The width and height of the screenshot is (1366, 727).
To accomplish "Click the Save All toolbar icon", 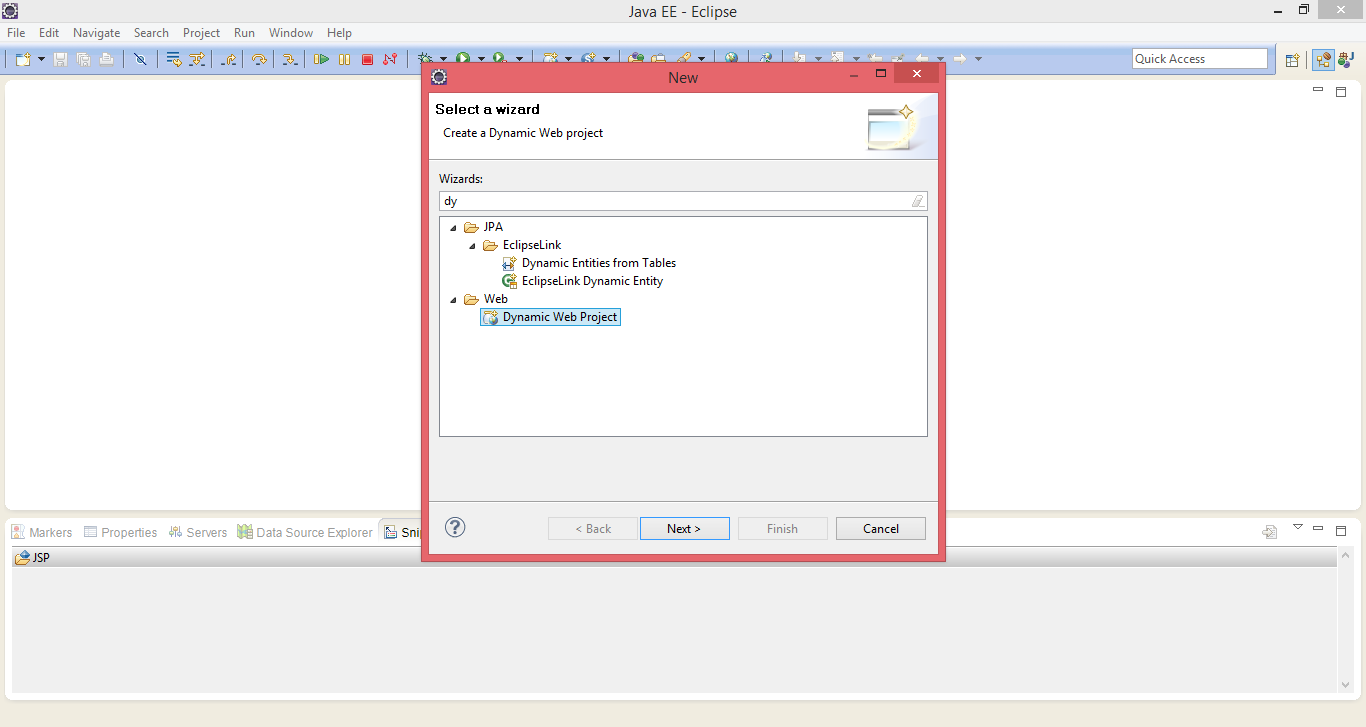I will (83, 58).
